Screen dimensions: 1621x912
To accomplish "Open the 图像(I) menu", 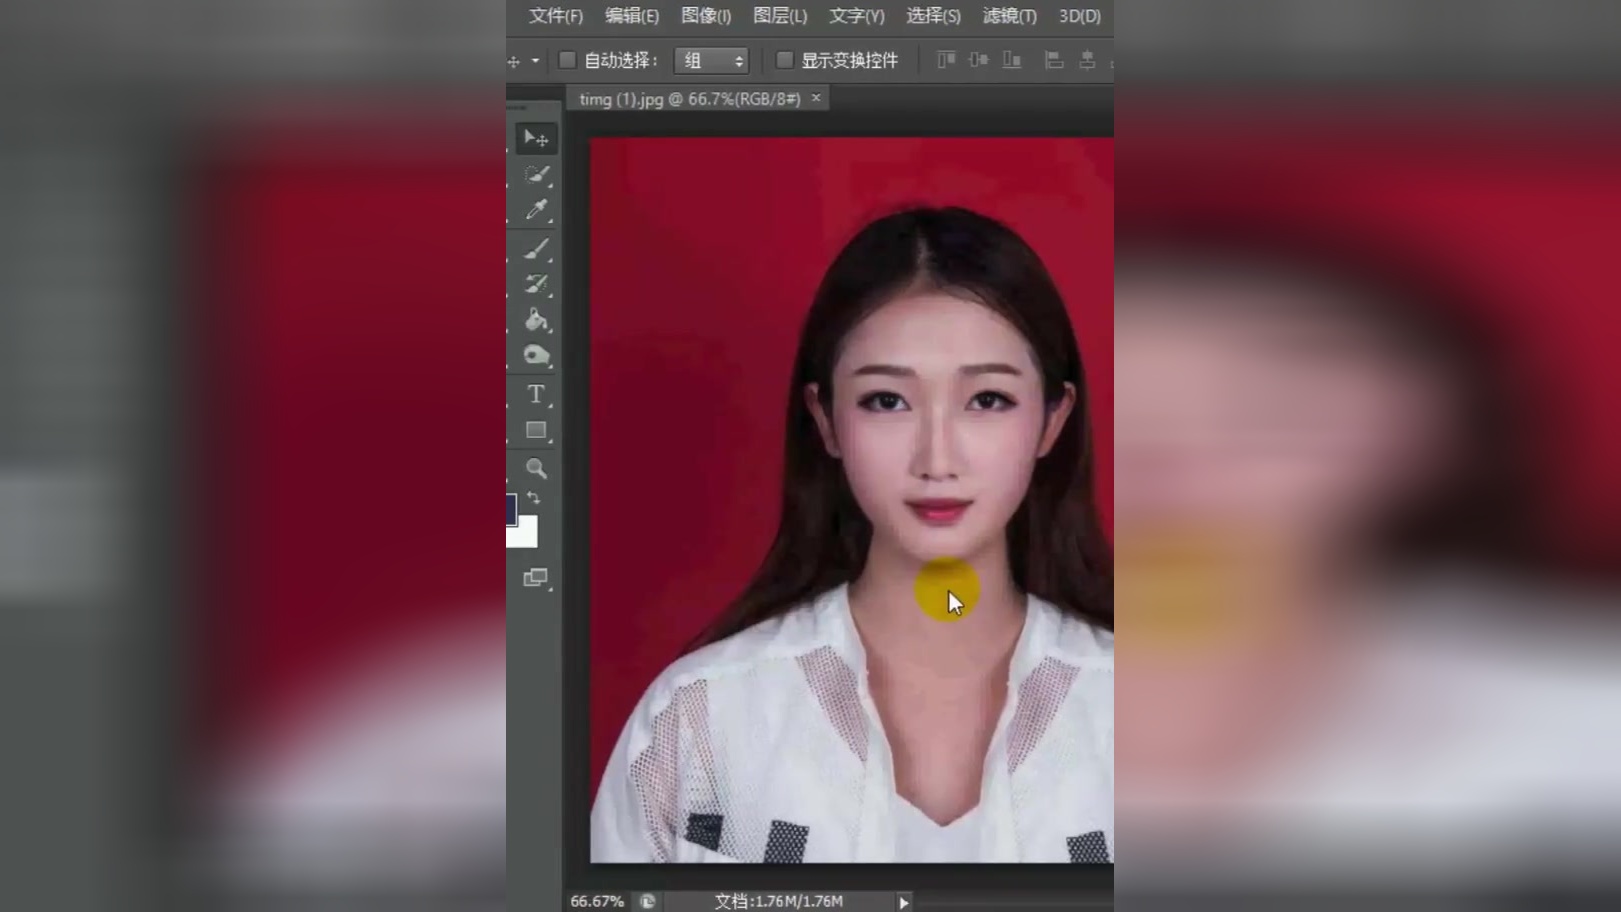I will tap(706, 16).
